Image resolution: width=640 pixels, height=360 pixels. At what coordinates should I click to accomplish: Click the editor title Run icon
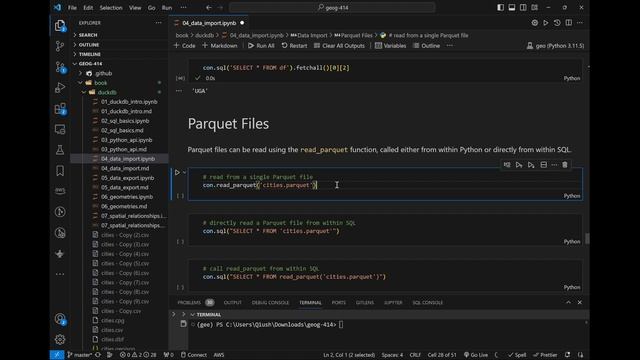[x=546, y=23]
